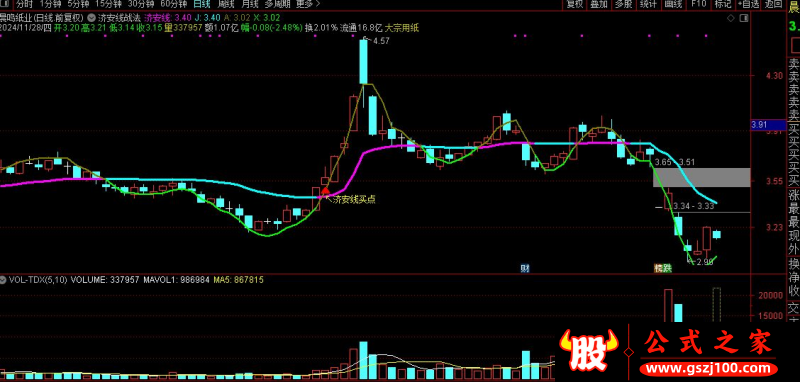Open the 济安线战法 indicator dropdown circle
Viewport: 800px width, 382px height.
click(91, 17)
